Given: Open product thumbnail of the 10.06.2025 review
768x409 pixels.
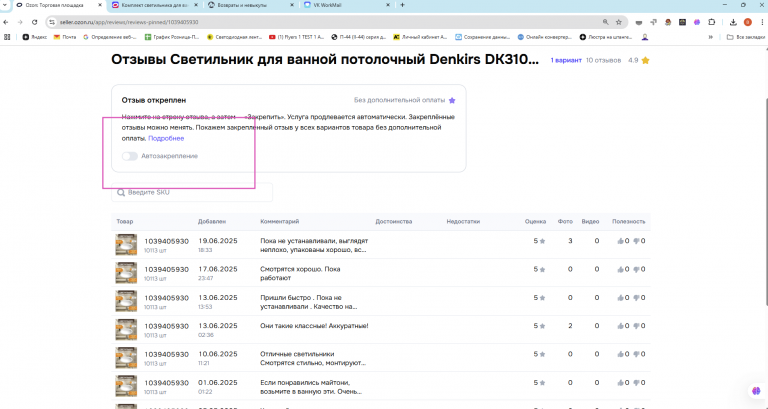Looking at the screenshot, I should point(126,358).
